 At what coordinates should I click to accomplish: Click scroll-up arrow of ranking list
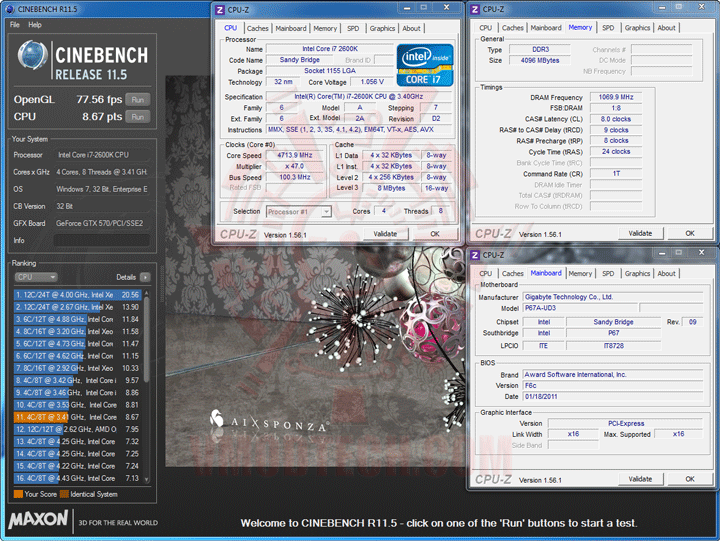(146, 293)
